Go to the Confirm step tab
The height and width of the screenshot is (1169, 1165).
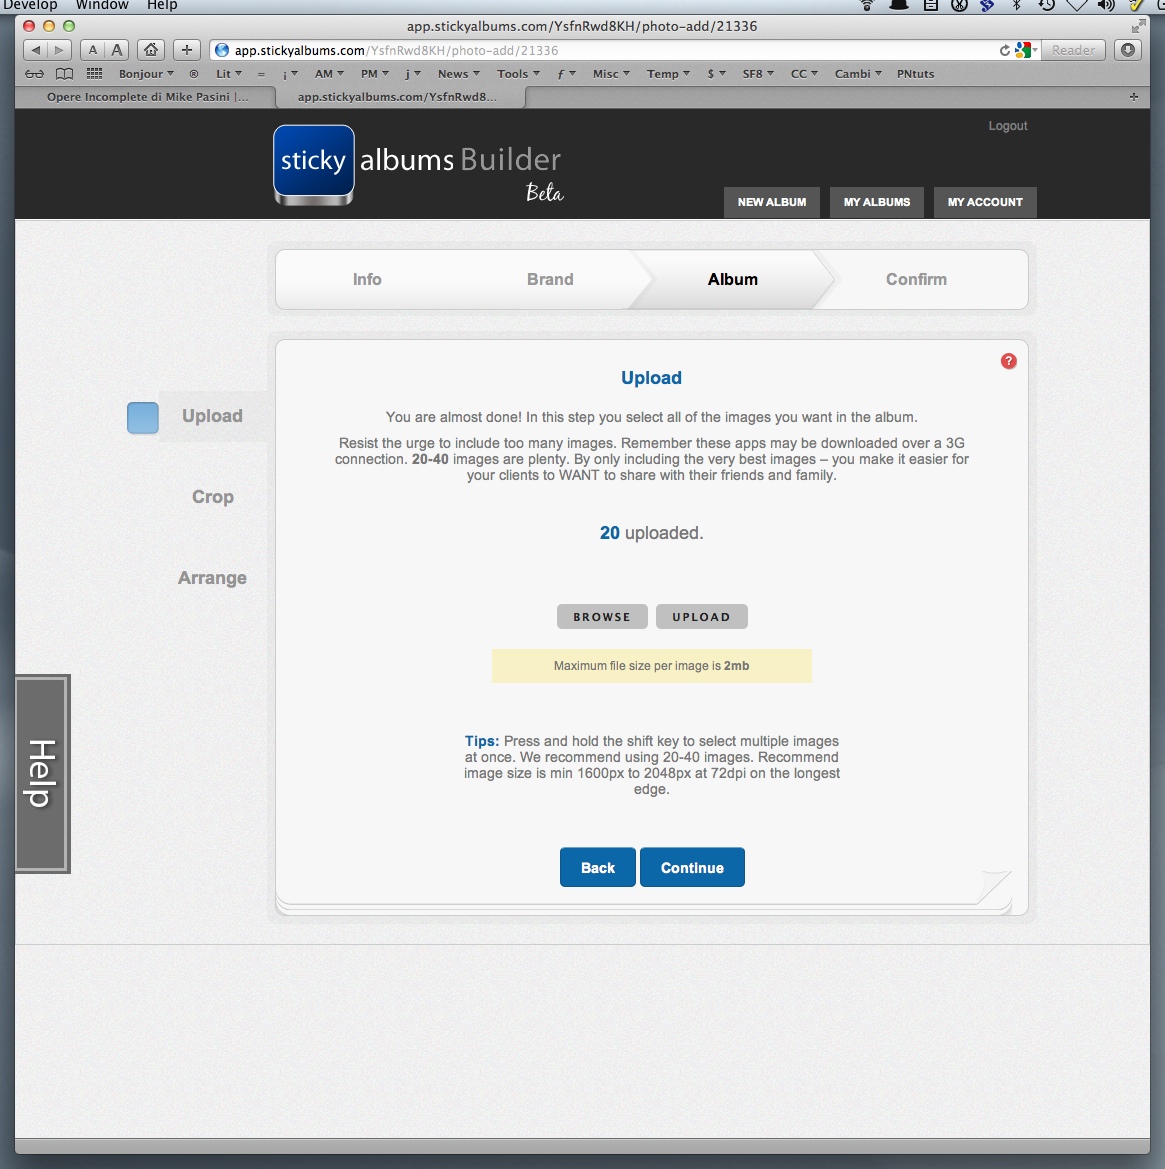tap(916, 280)
